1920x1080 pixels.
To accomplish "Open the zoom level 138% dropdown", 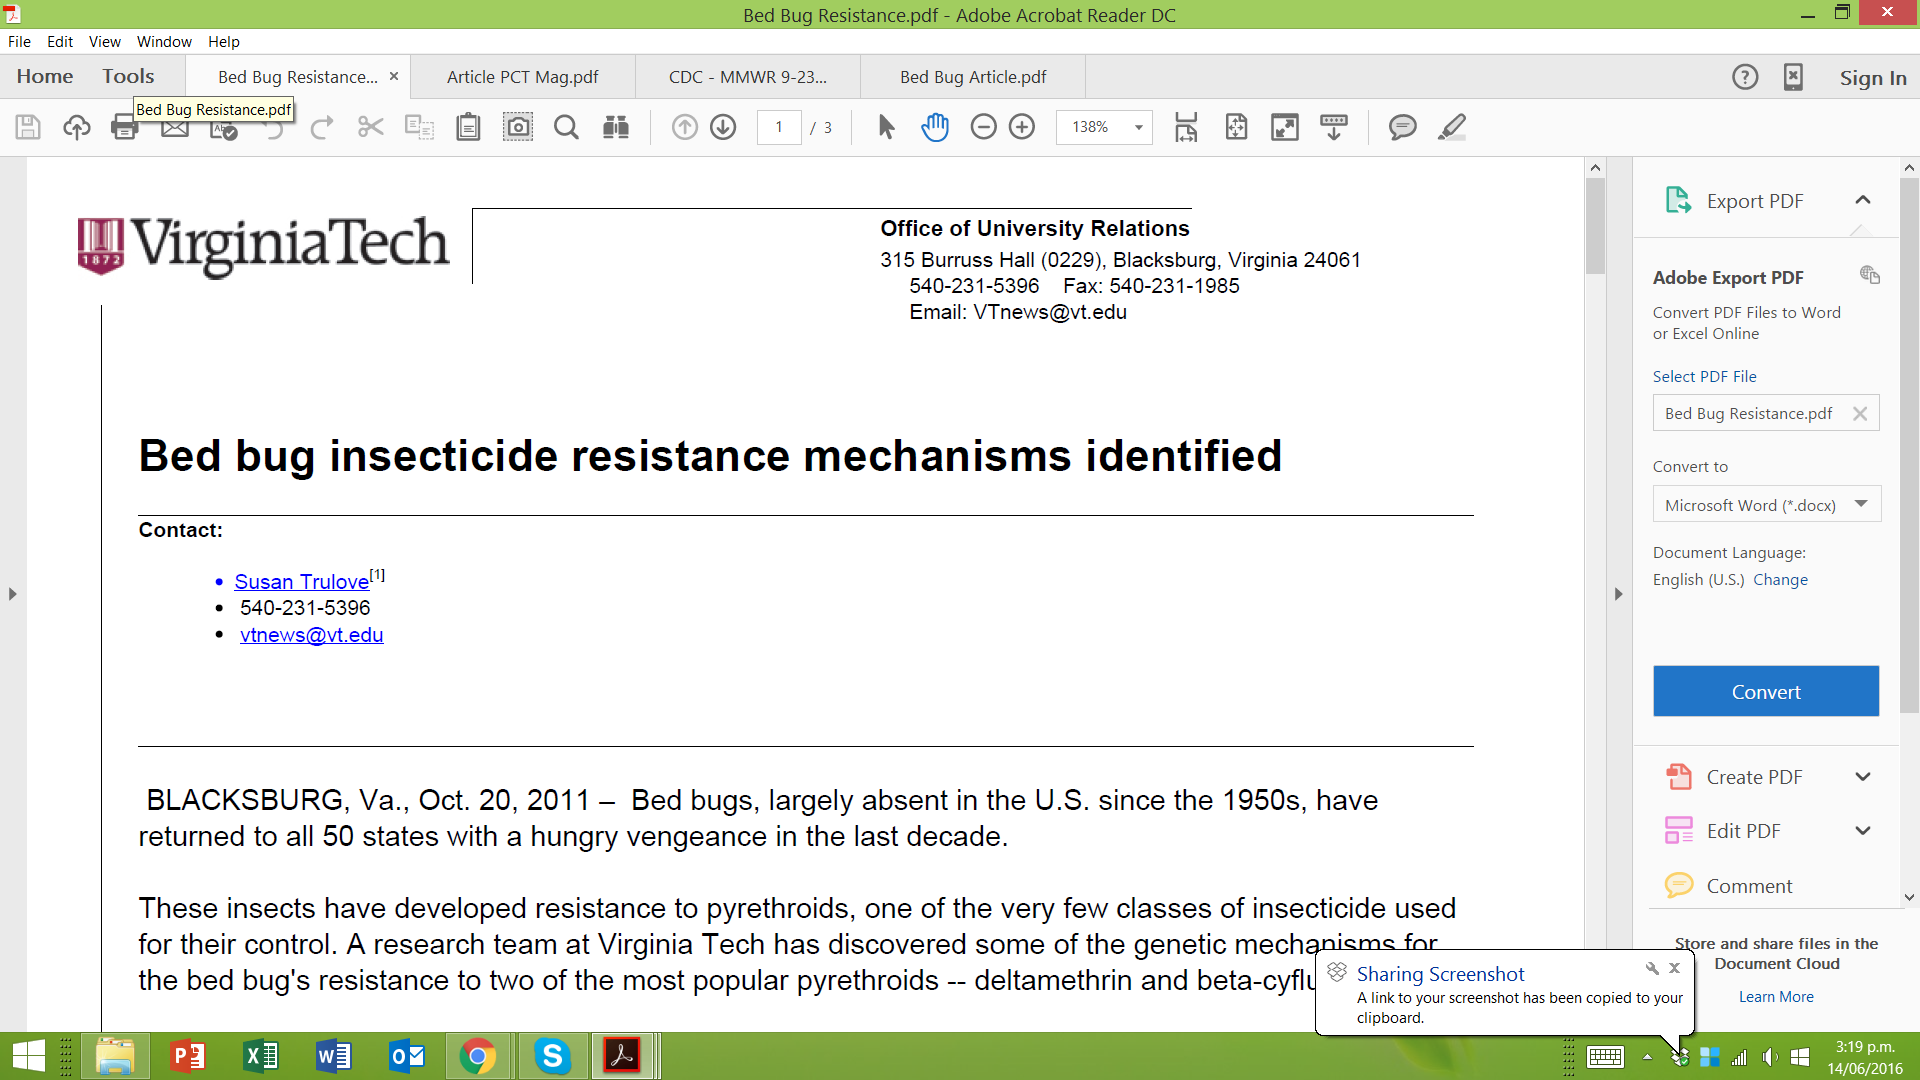I will click(1138, 127).
